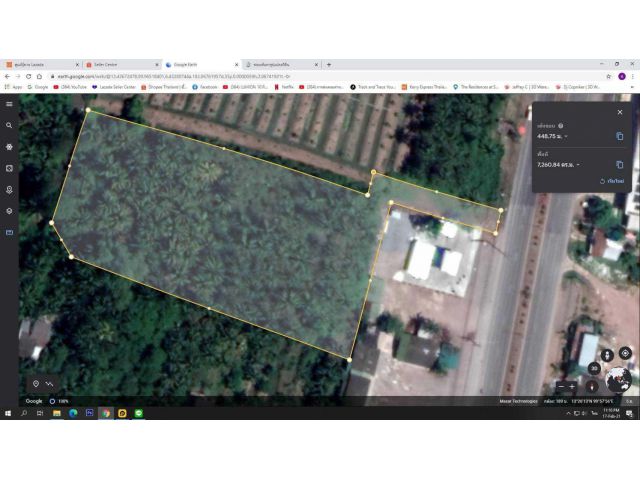
Task: Switch to the fourth browser tab with Thai title
Action: pyautogui.click(x=281, y=64)
